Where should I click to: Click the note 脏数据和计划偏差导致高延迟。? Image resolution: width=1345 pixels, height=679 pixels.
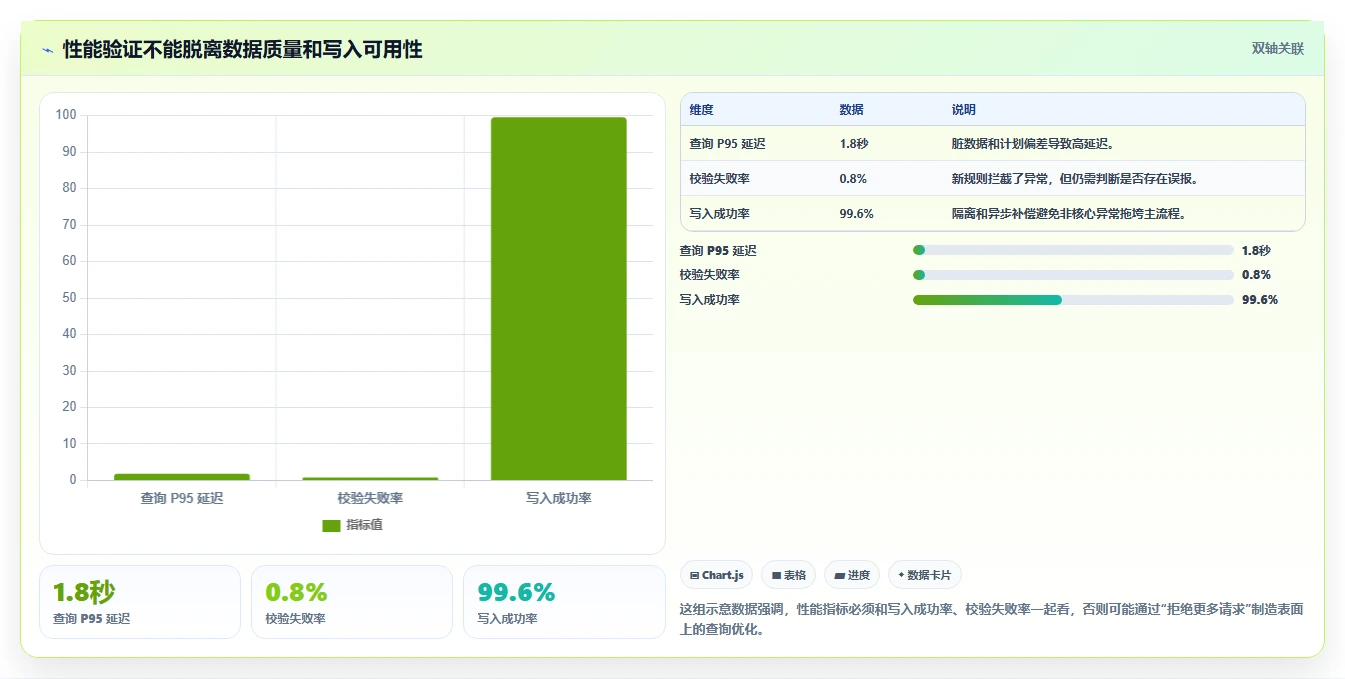click(x=1033, y=144)
